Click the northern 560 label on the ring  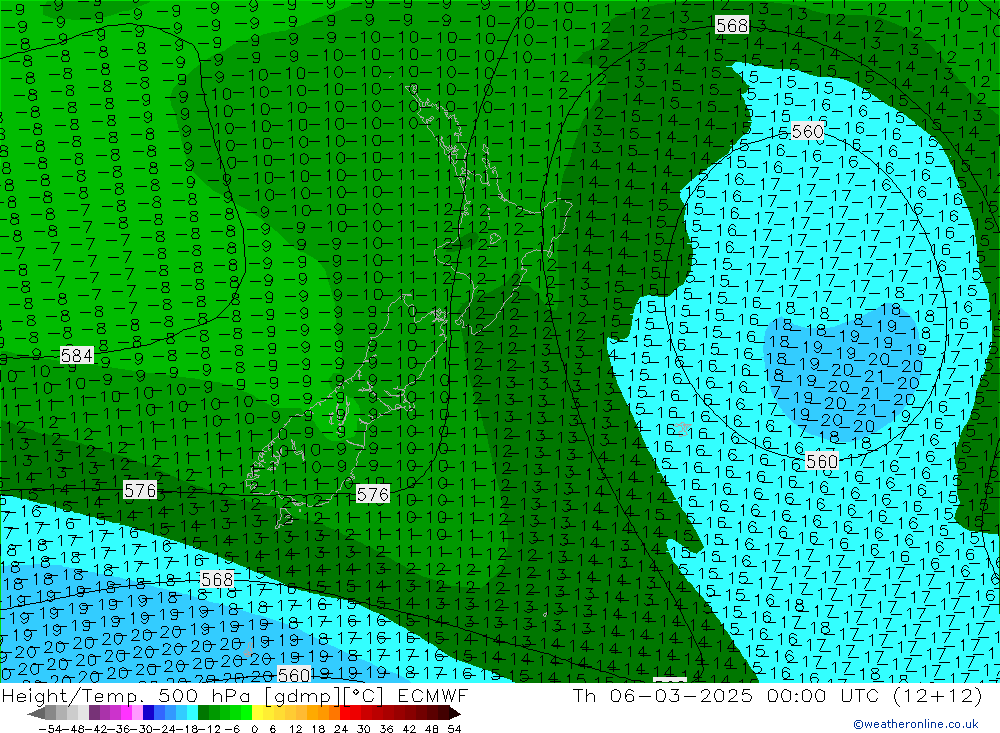pyautogui.click(x=807, y=131)
